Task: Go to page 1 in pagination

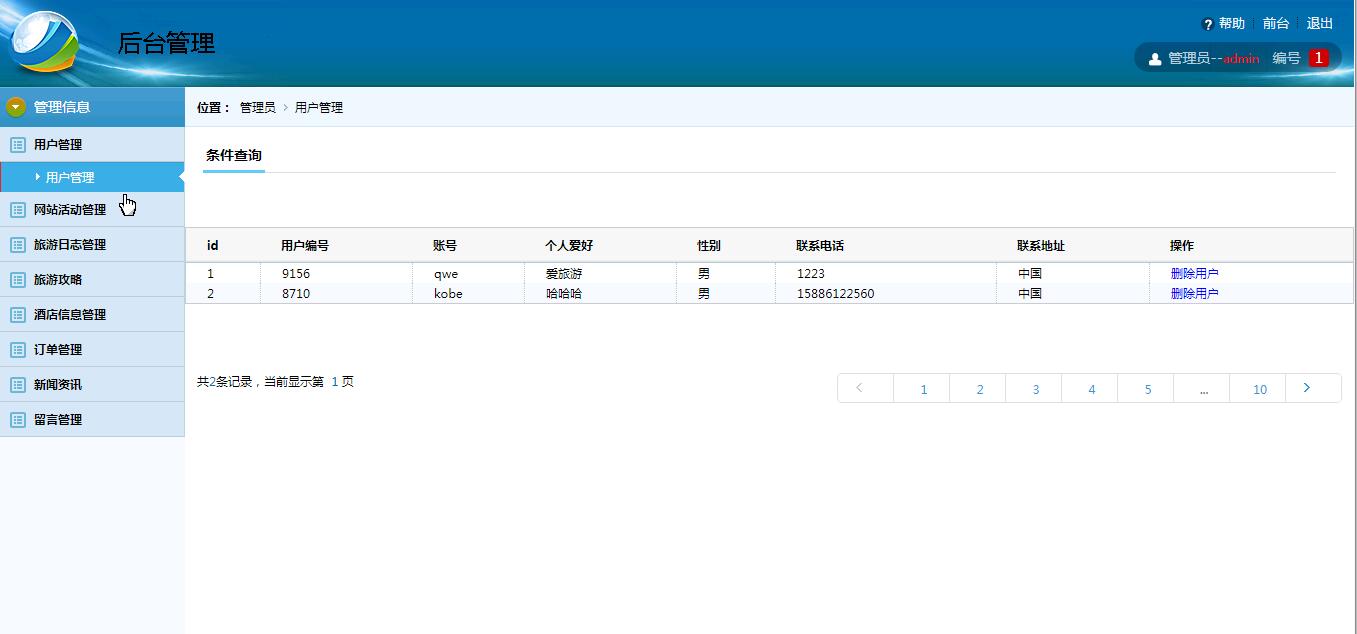Action: click(923, 389)
